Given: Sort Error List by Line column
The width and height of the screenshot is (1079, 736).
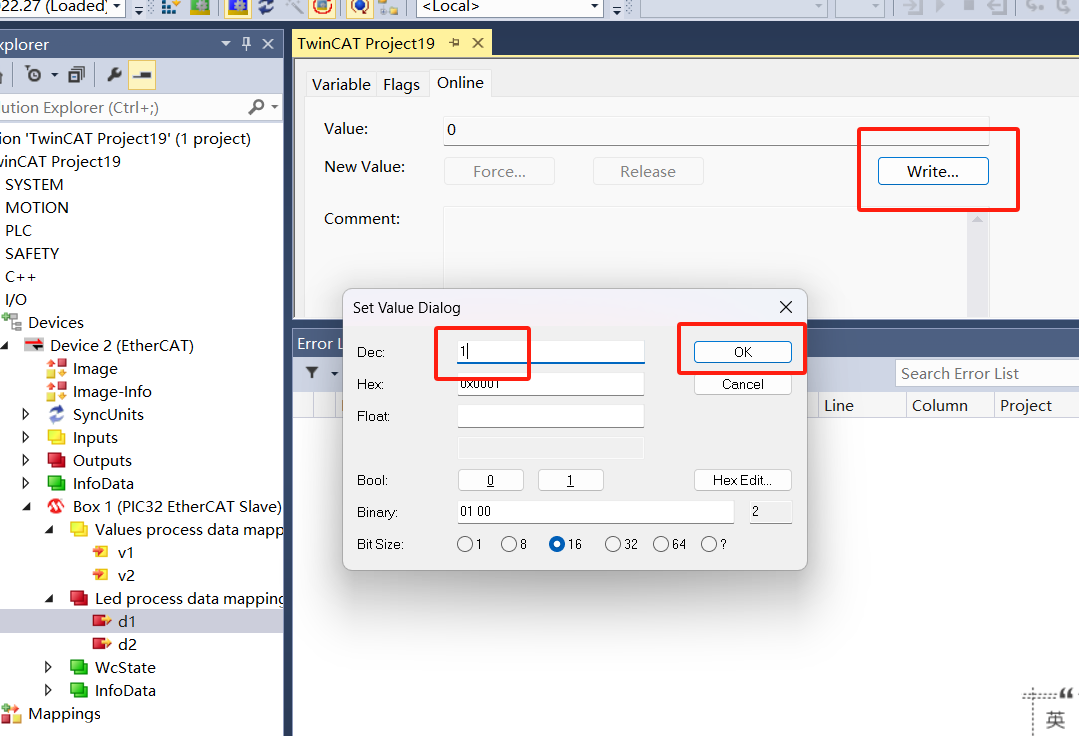Looking at the screenshot, I should click(x=839, y=406).
